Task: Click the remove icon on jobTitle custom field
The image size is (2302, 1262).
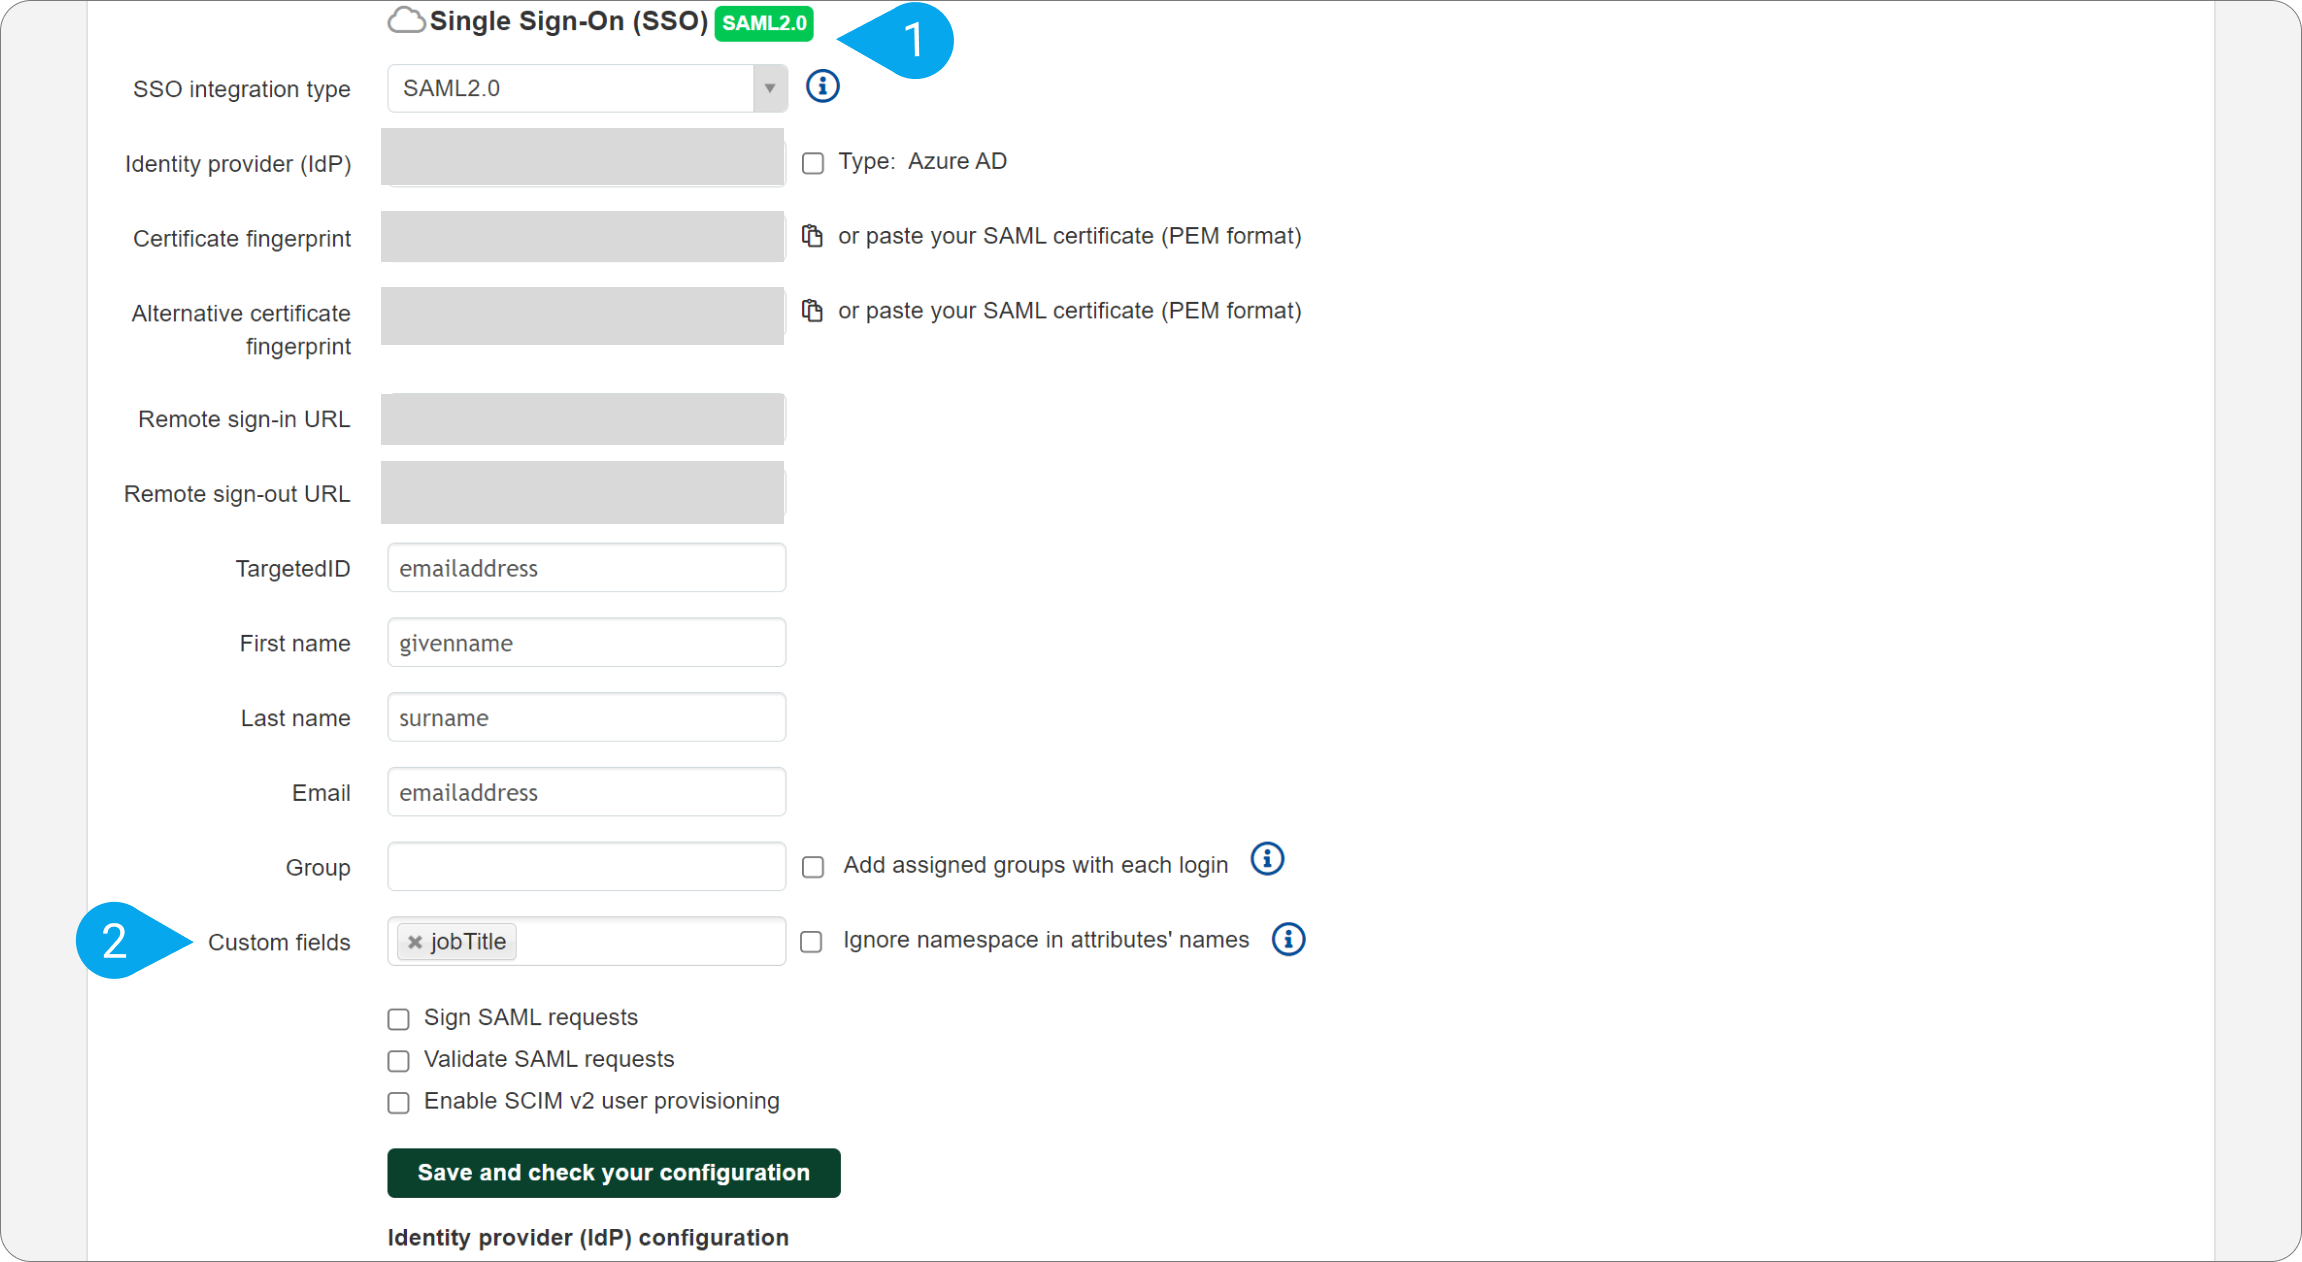Action: click(x=412, y=940)
